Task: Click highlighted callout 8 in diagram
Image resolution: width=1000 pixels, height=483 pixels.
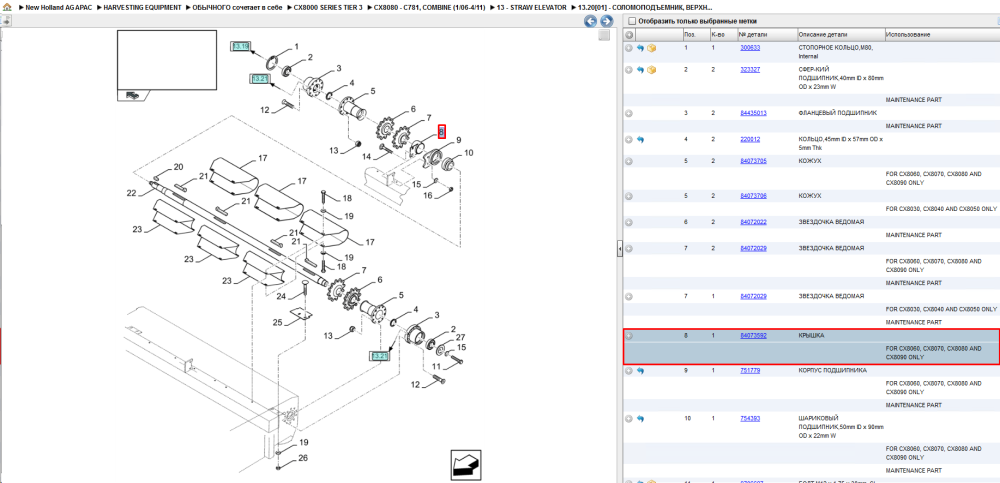Action: (441, 131)
